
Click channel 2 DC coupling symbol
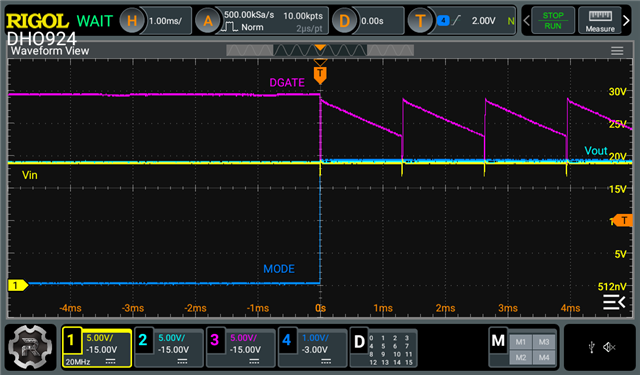click(182, 362)
